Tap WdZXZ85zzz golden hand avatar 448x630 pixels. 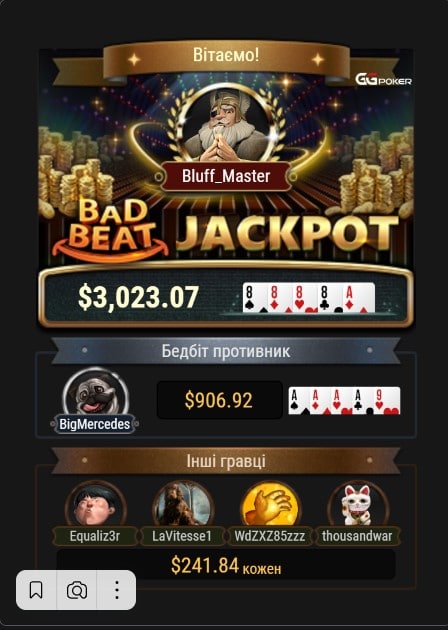pyautogui.click(x=270, y=505)
